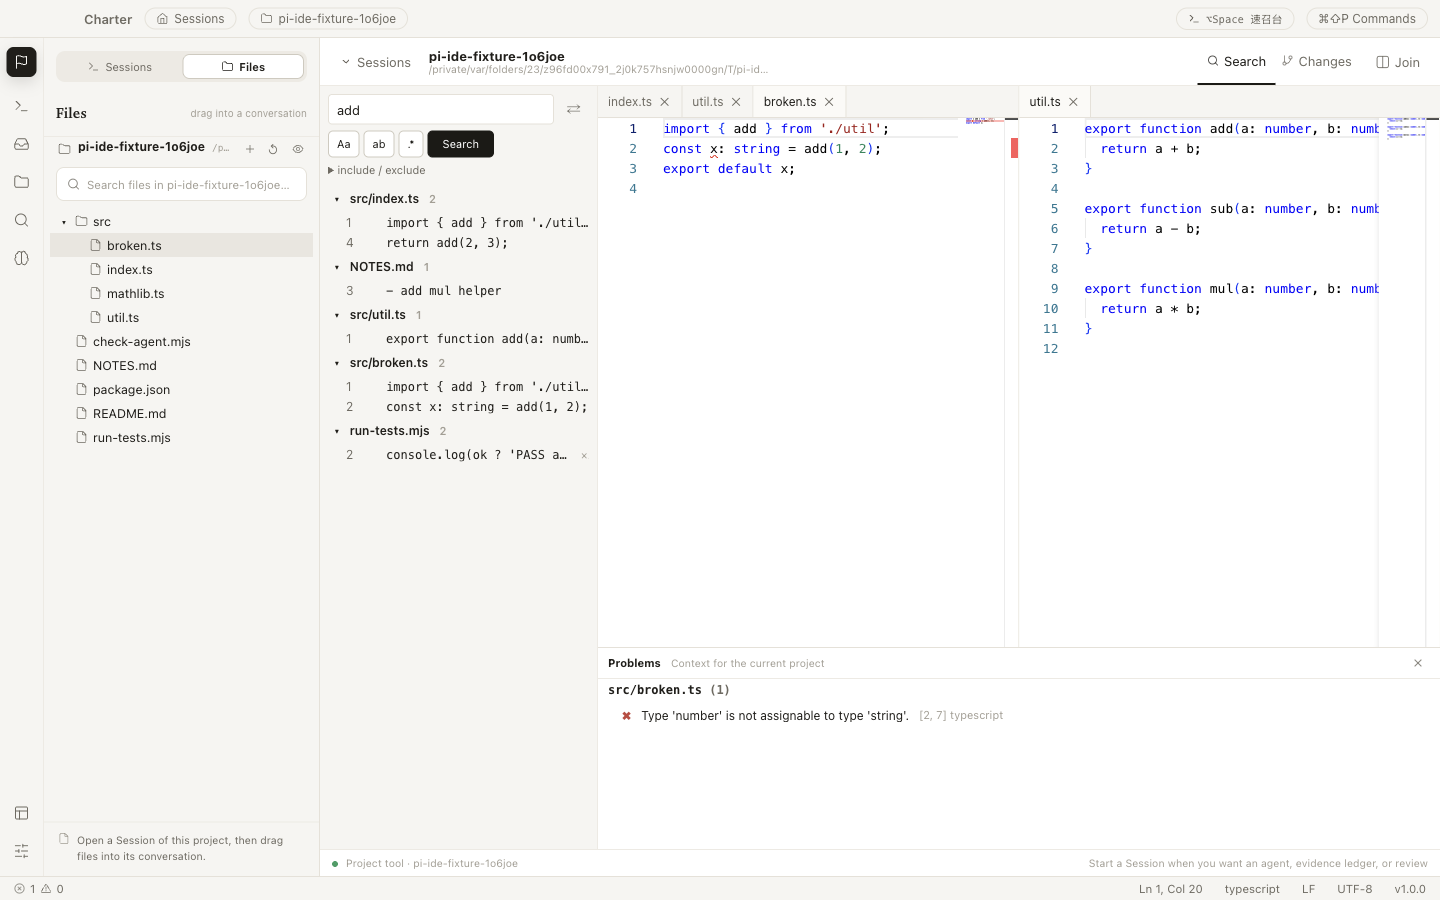Click the pi-ide-fixture-1o6joe pill in title bar

(328, 18)
